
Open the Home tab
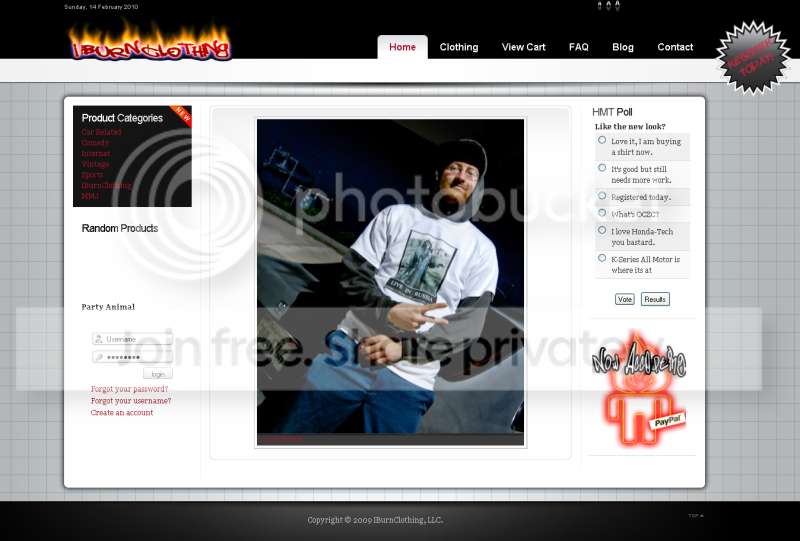click(402, 47)
